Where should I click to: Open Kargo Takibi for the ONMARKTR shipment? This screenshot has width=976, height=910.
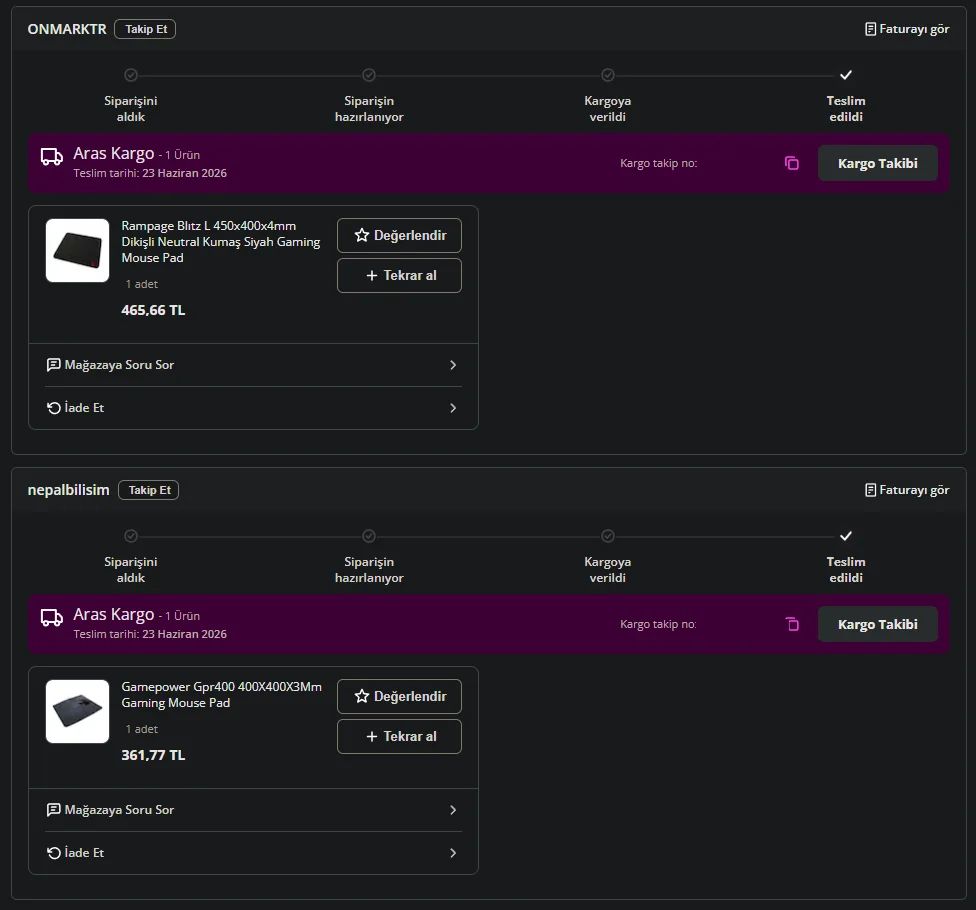point(878,163)
